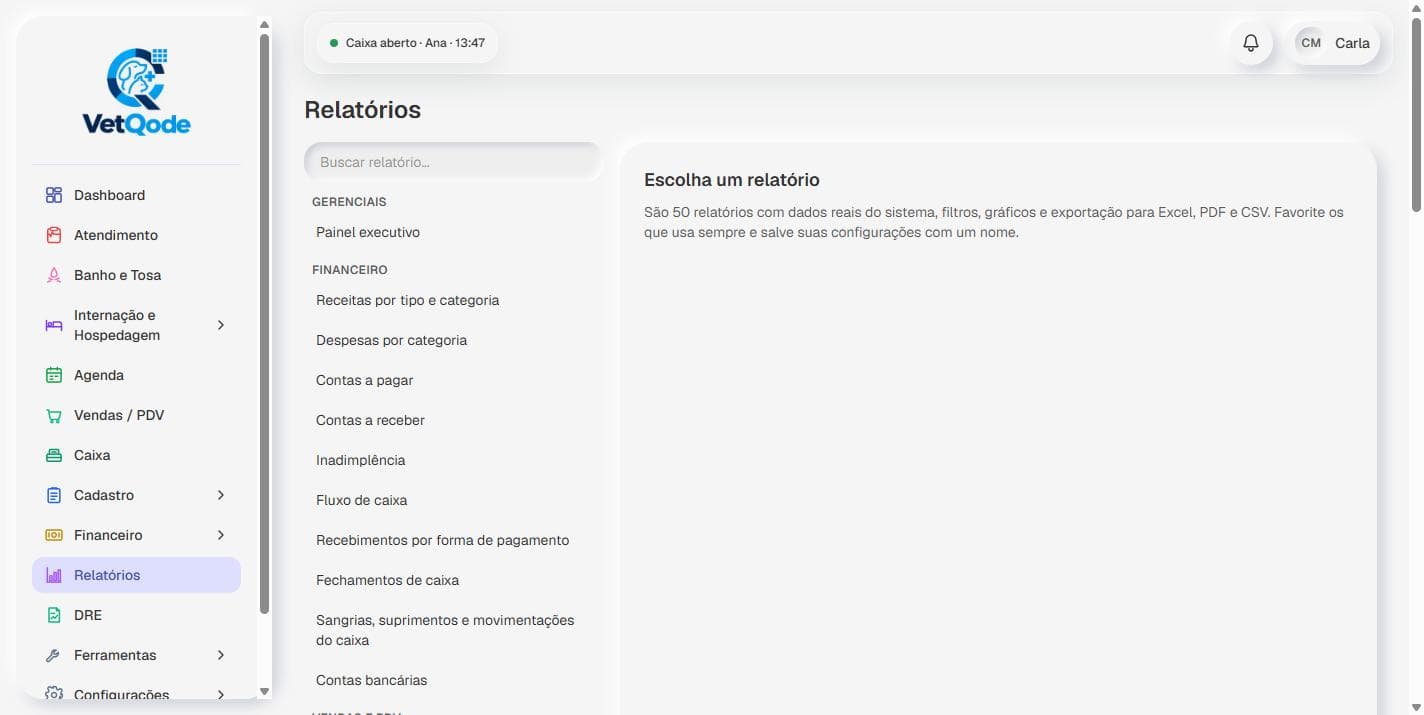
Task: Open Caixa aberto status pill
Action: click(407, 43)
